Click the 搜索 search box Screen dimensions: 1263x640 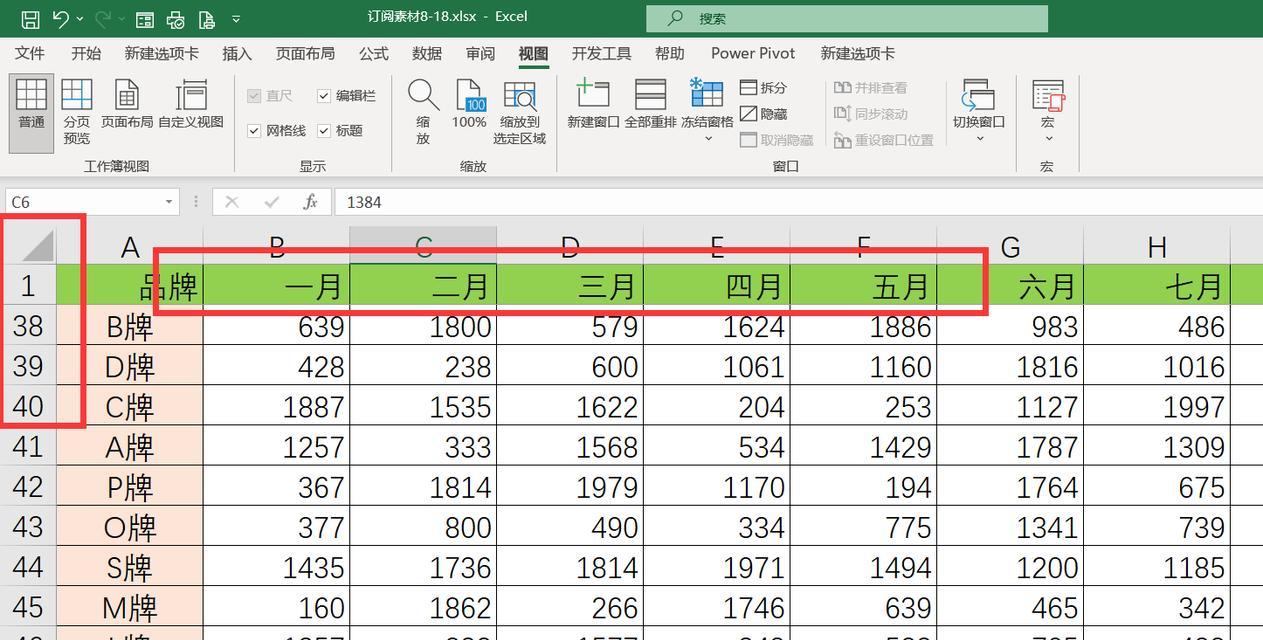pos(847,19)
